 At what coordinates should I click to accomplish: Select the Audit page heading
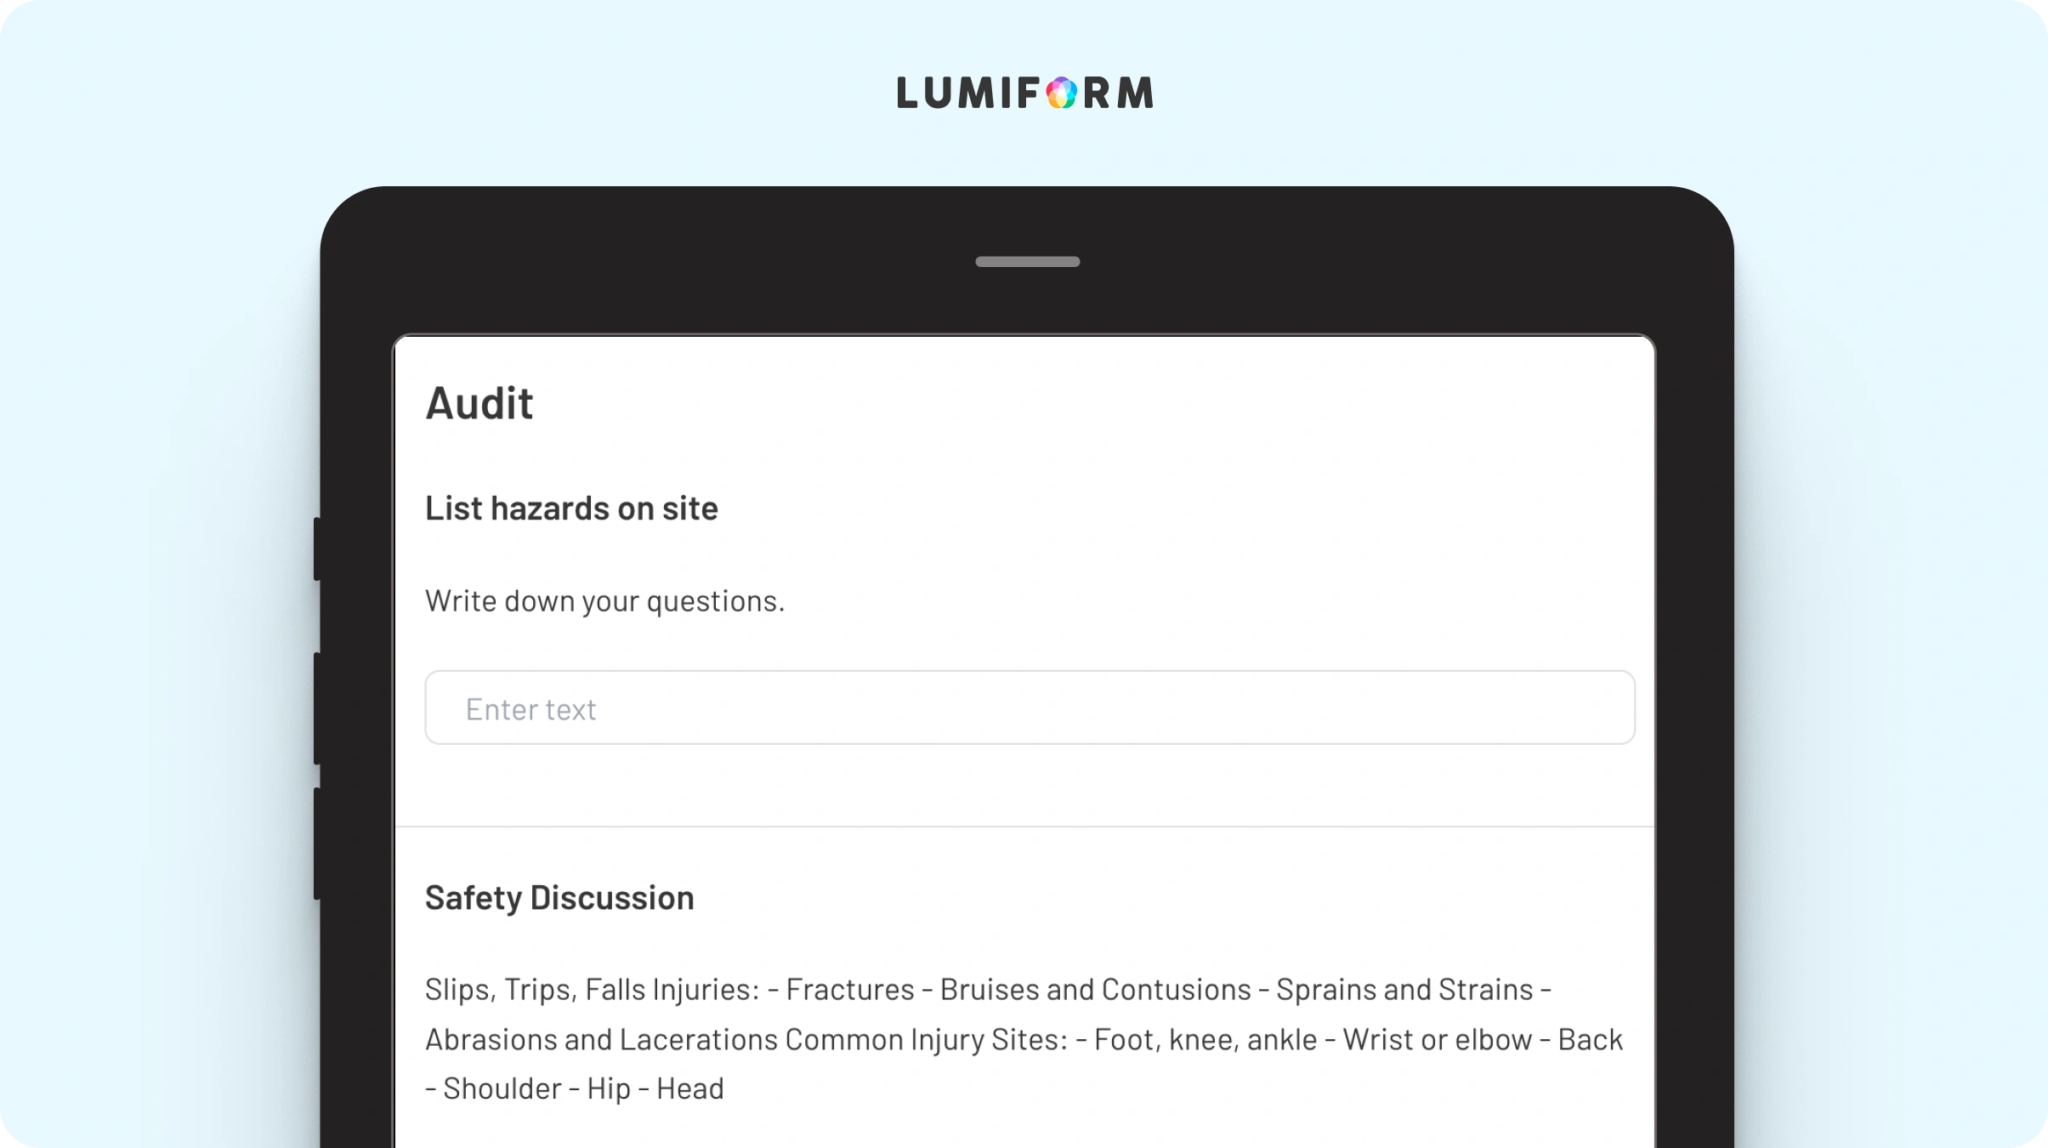tap(479, 403)
